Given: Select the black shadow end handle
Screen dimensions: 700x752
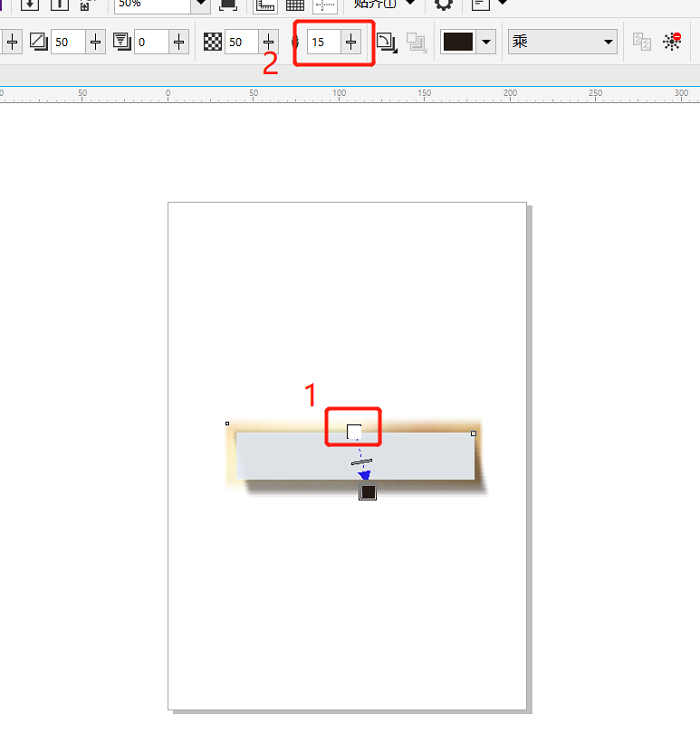Looking at the screenshot, I should click(368, 492).
